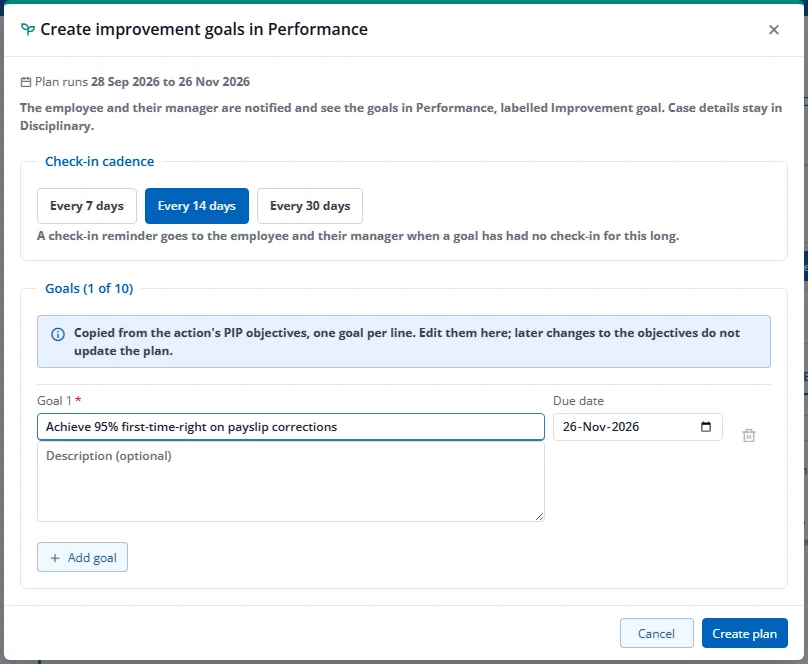
Task: Delete Goal 1 with the trash icon
Action: pos(749,436)
